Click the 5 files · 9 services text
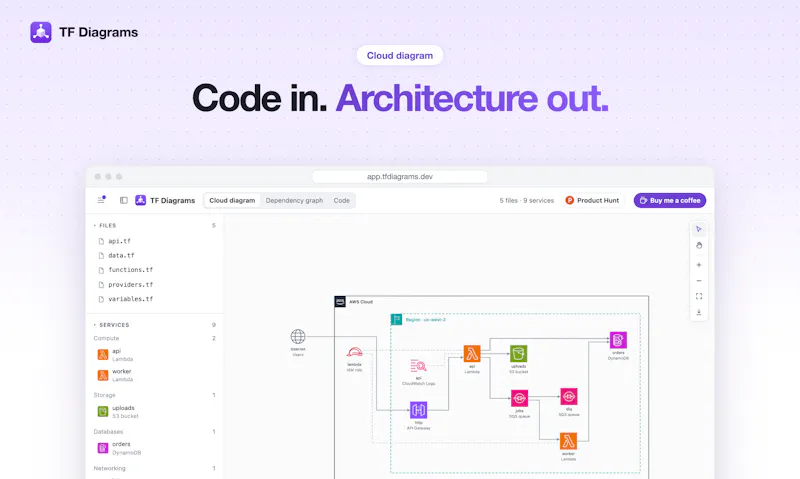Image resolution: width=800 pixels, height=479 pixels. [x=527, y=200]
